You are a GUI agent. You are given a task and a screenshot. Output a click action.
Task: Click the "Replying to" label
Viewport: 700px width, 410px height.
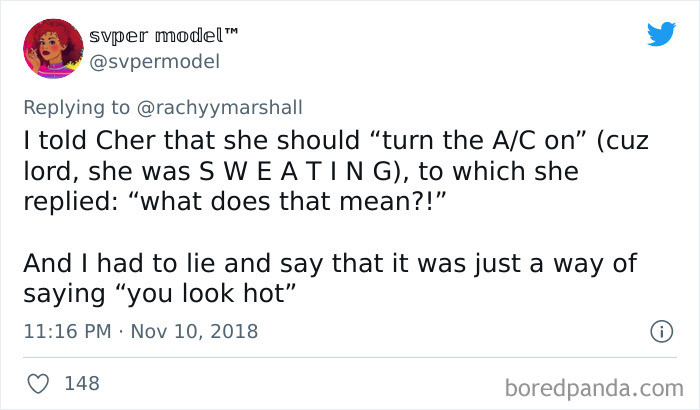tap(84, 107)
